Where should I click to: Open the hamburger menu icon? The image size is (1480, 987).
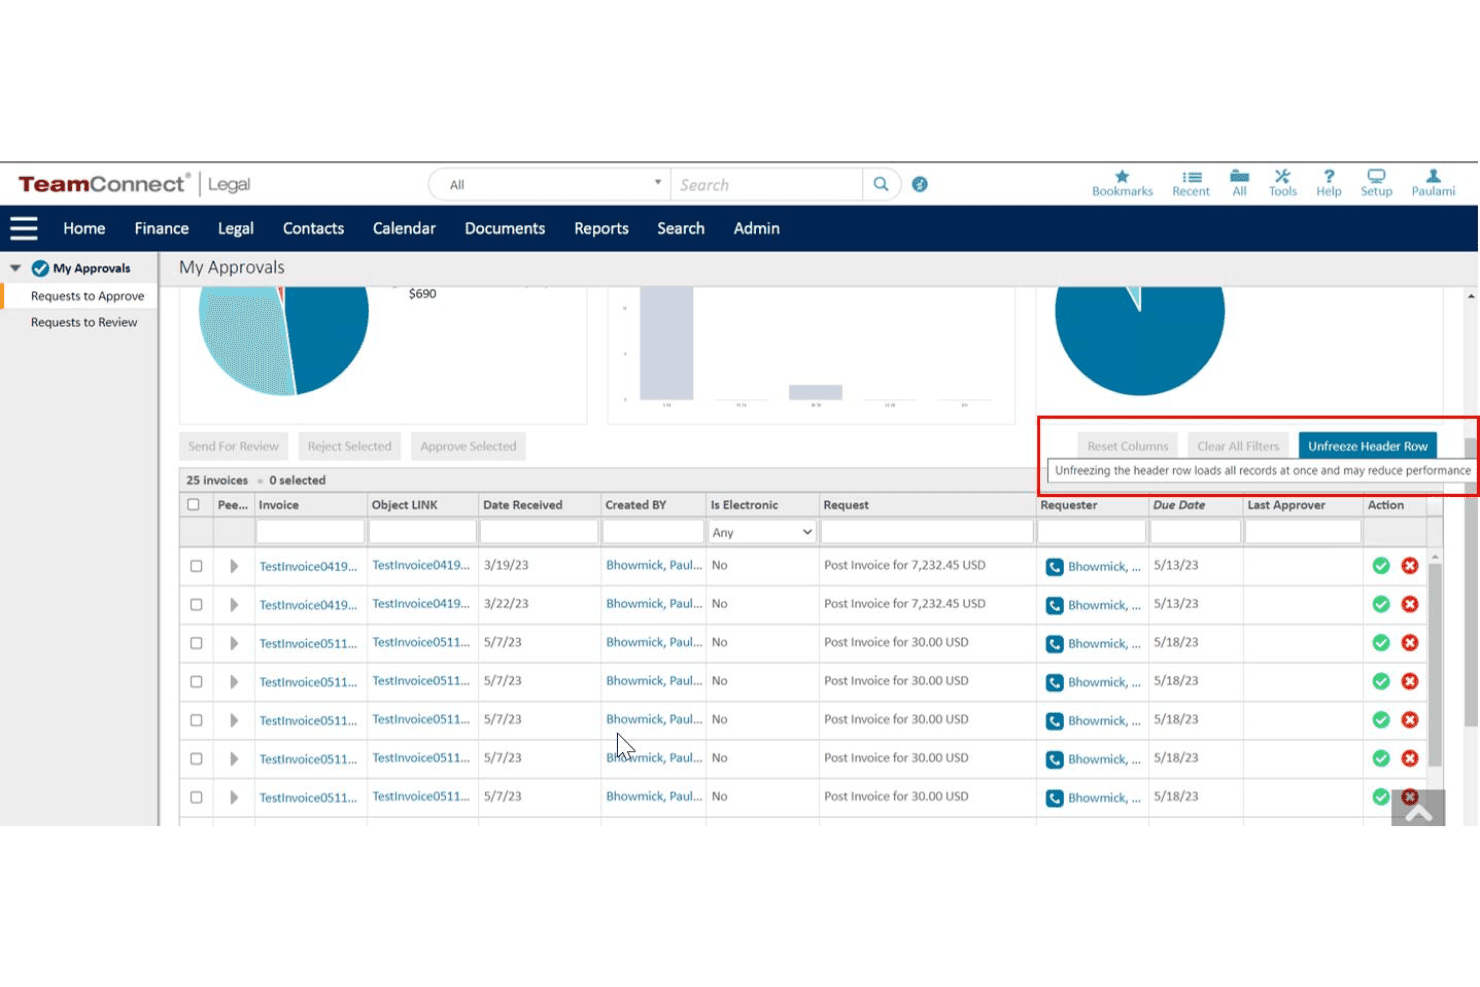[x=24, y=229]
